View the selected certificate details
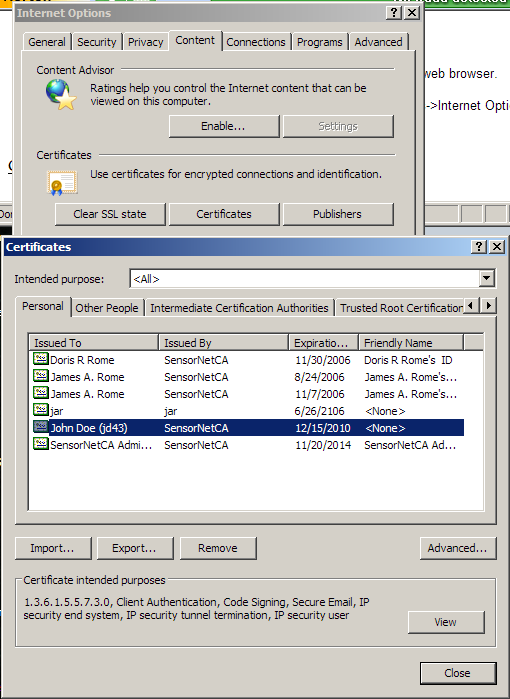This screenshot has height=699, width=510. 446,622
